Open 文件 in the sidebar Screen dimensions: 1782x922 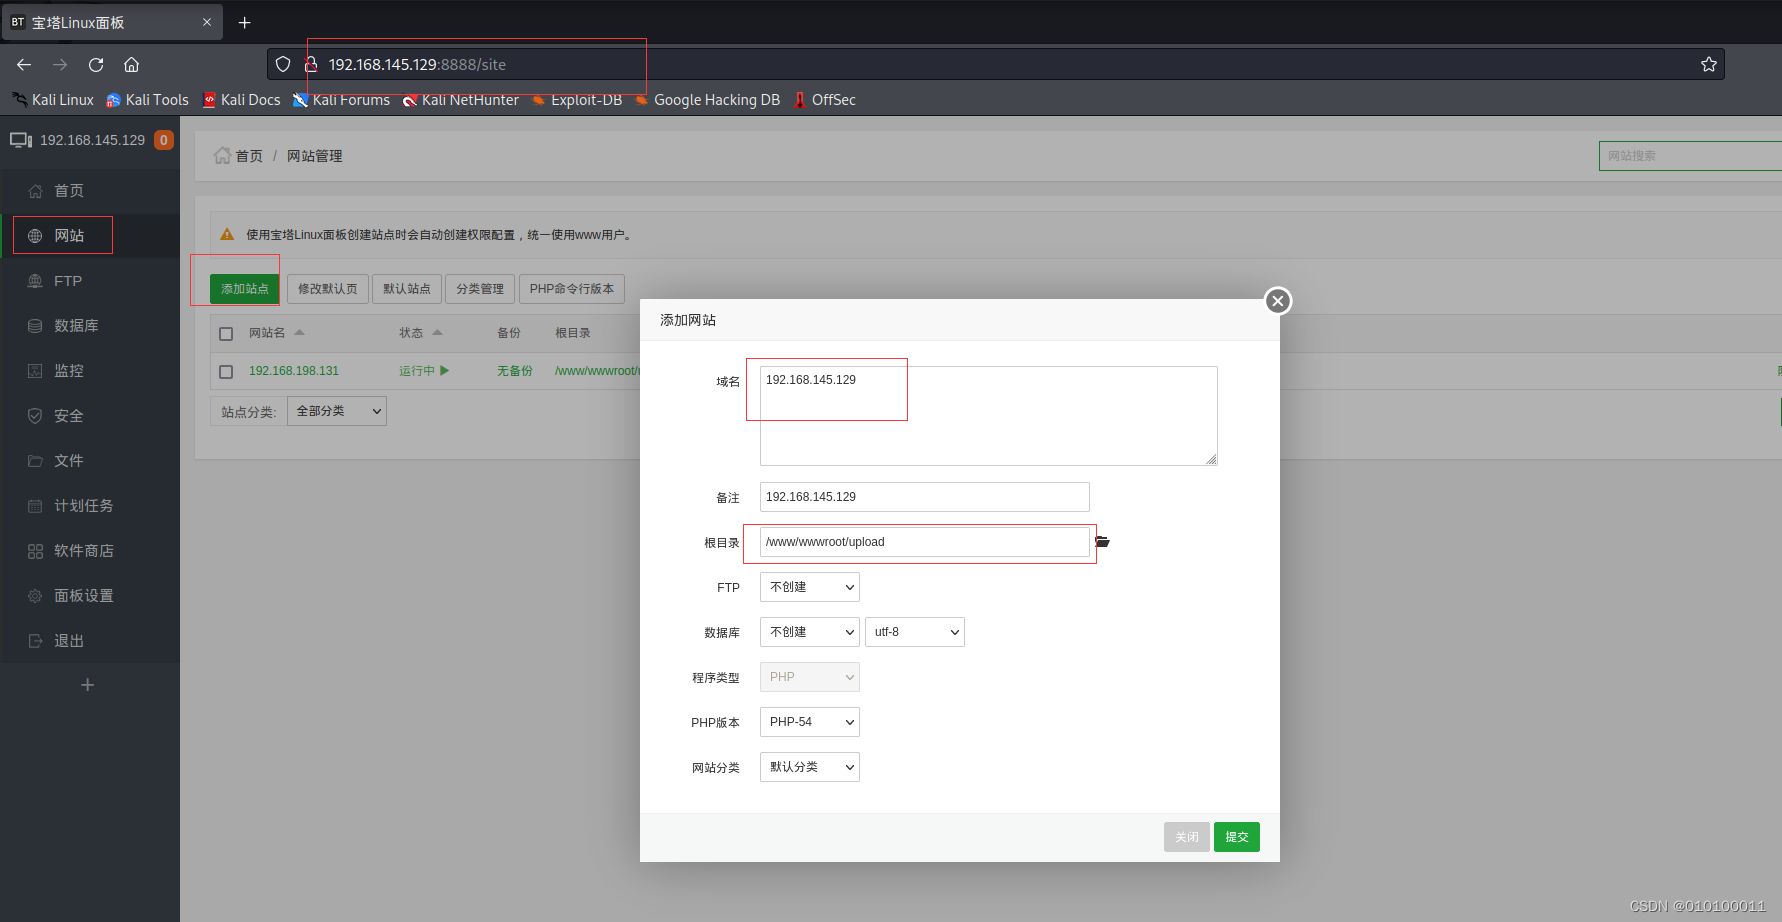(x=90, y=461)
